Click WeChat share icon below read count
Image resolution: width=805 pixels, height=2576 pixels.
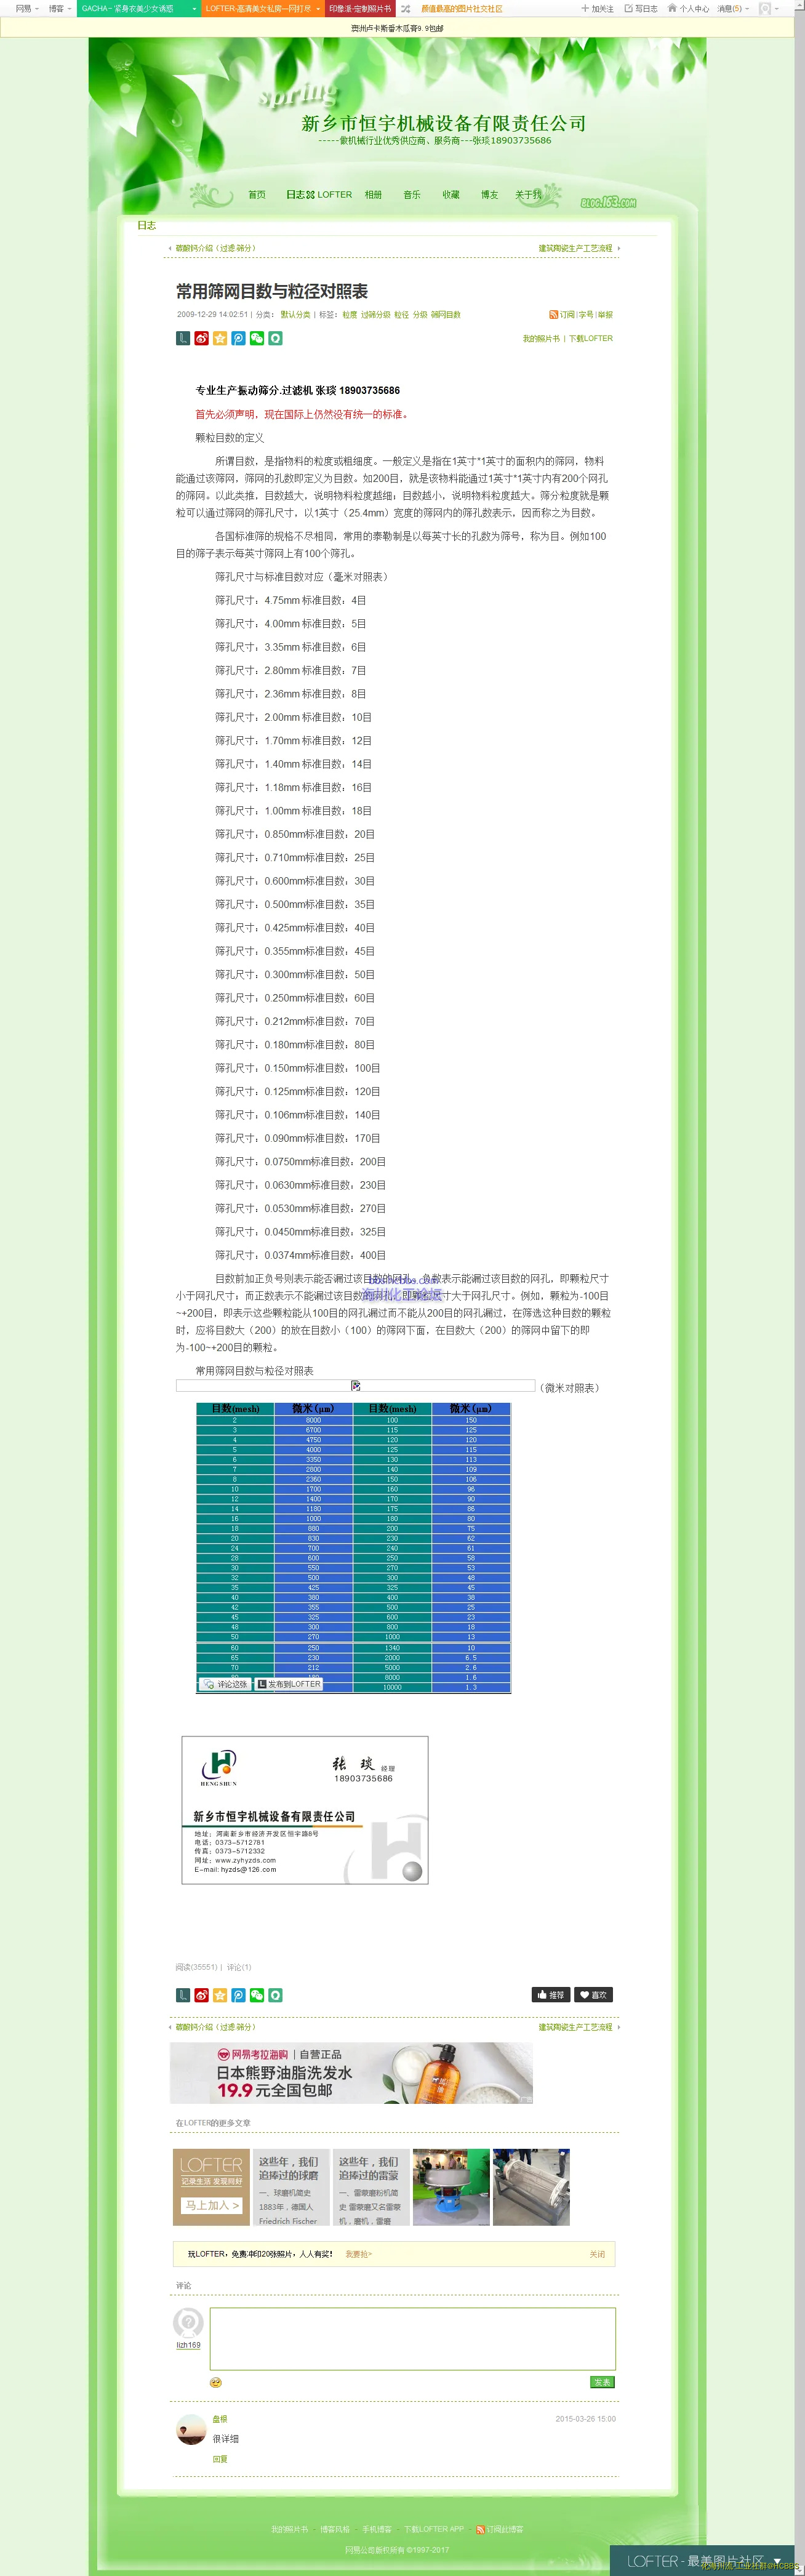257,1995
